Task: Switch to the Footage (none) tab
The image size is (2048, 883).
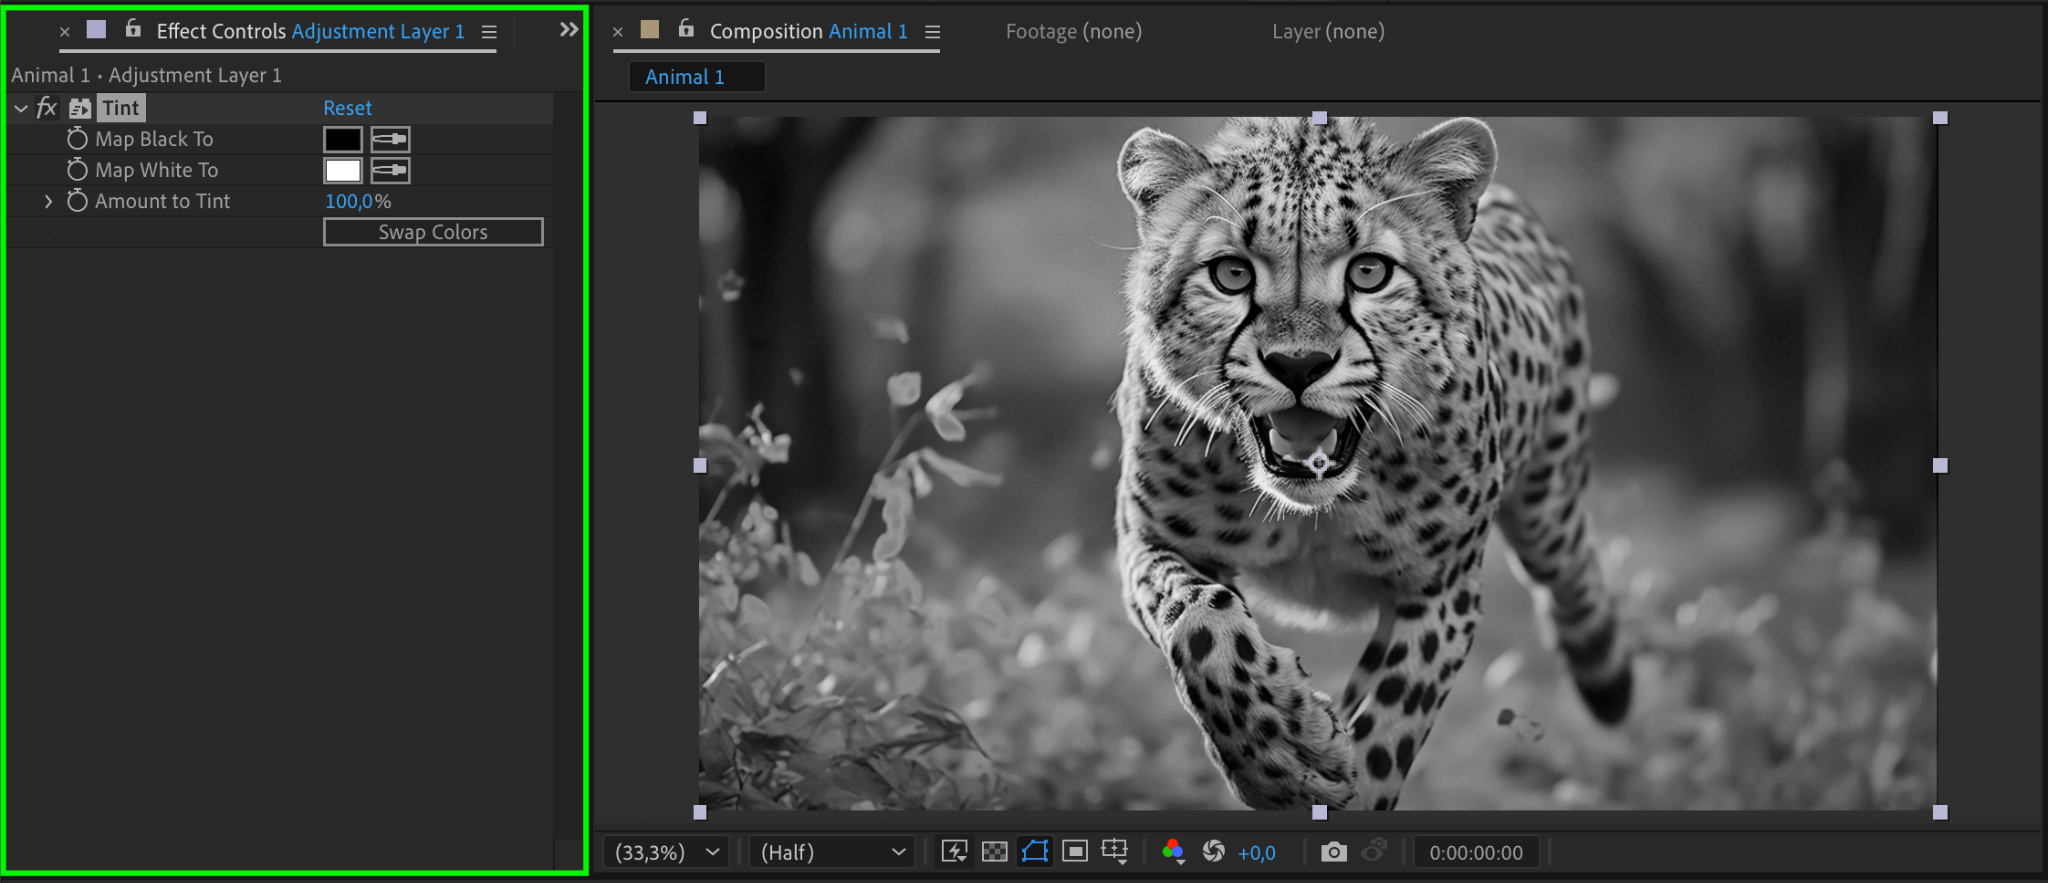Action: click(1073, 31)
